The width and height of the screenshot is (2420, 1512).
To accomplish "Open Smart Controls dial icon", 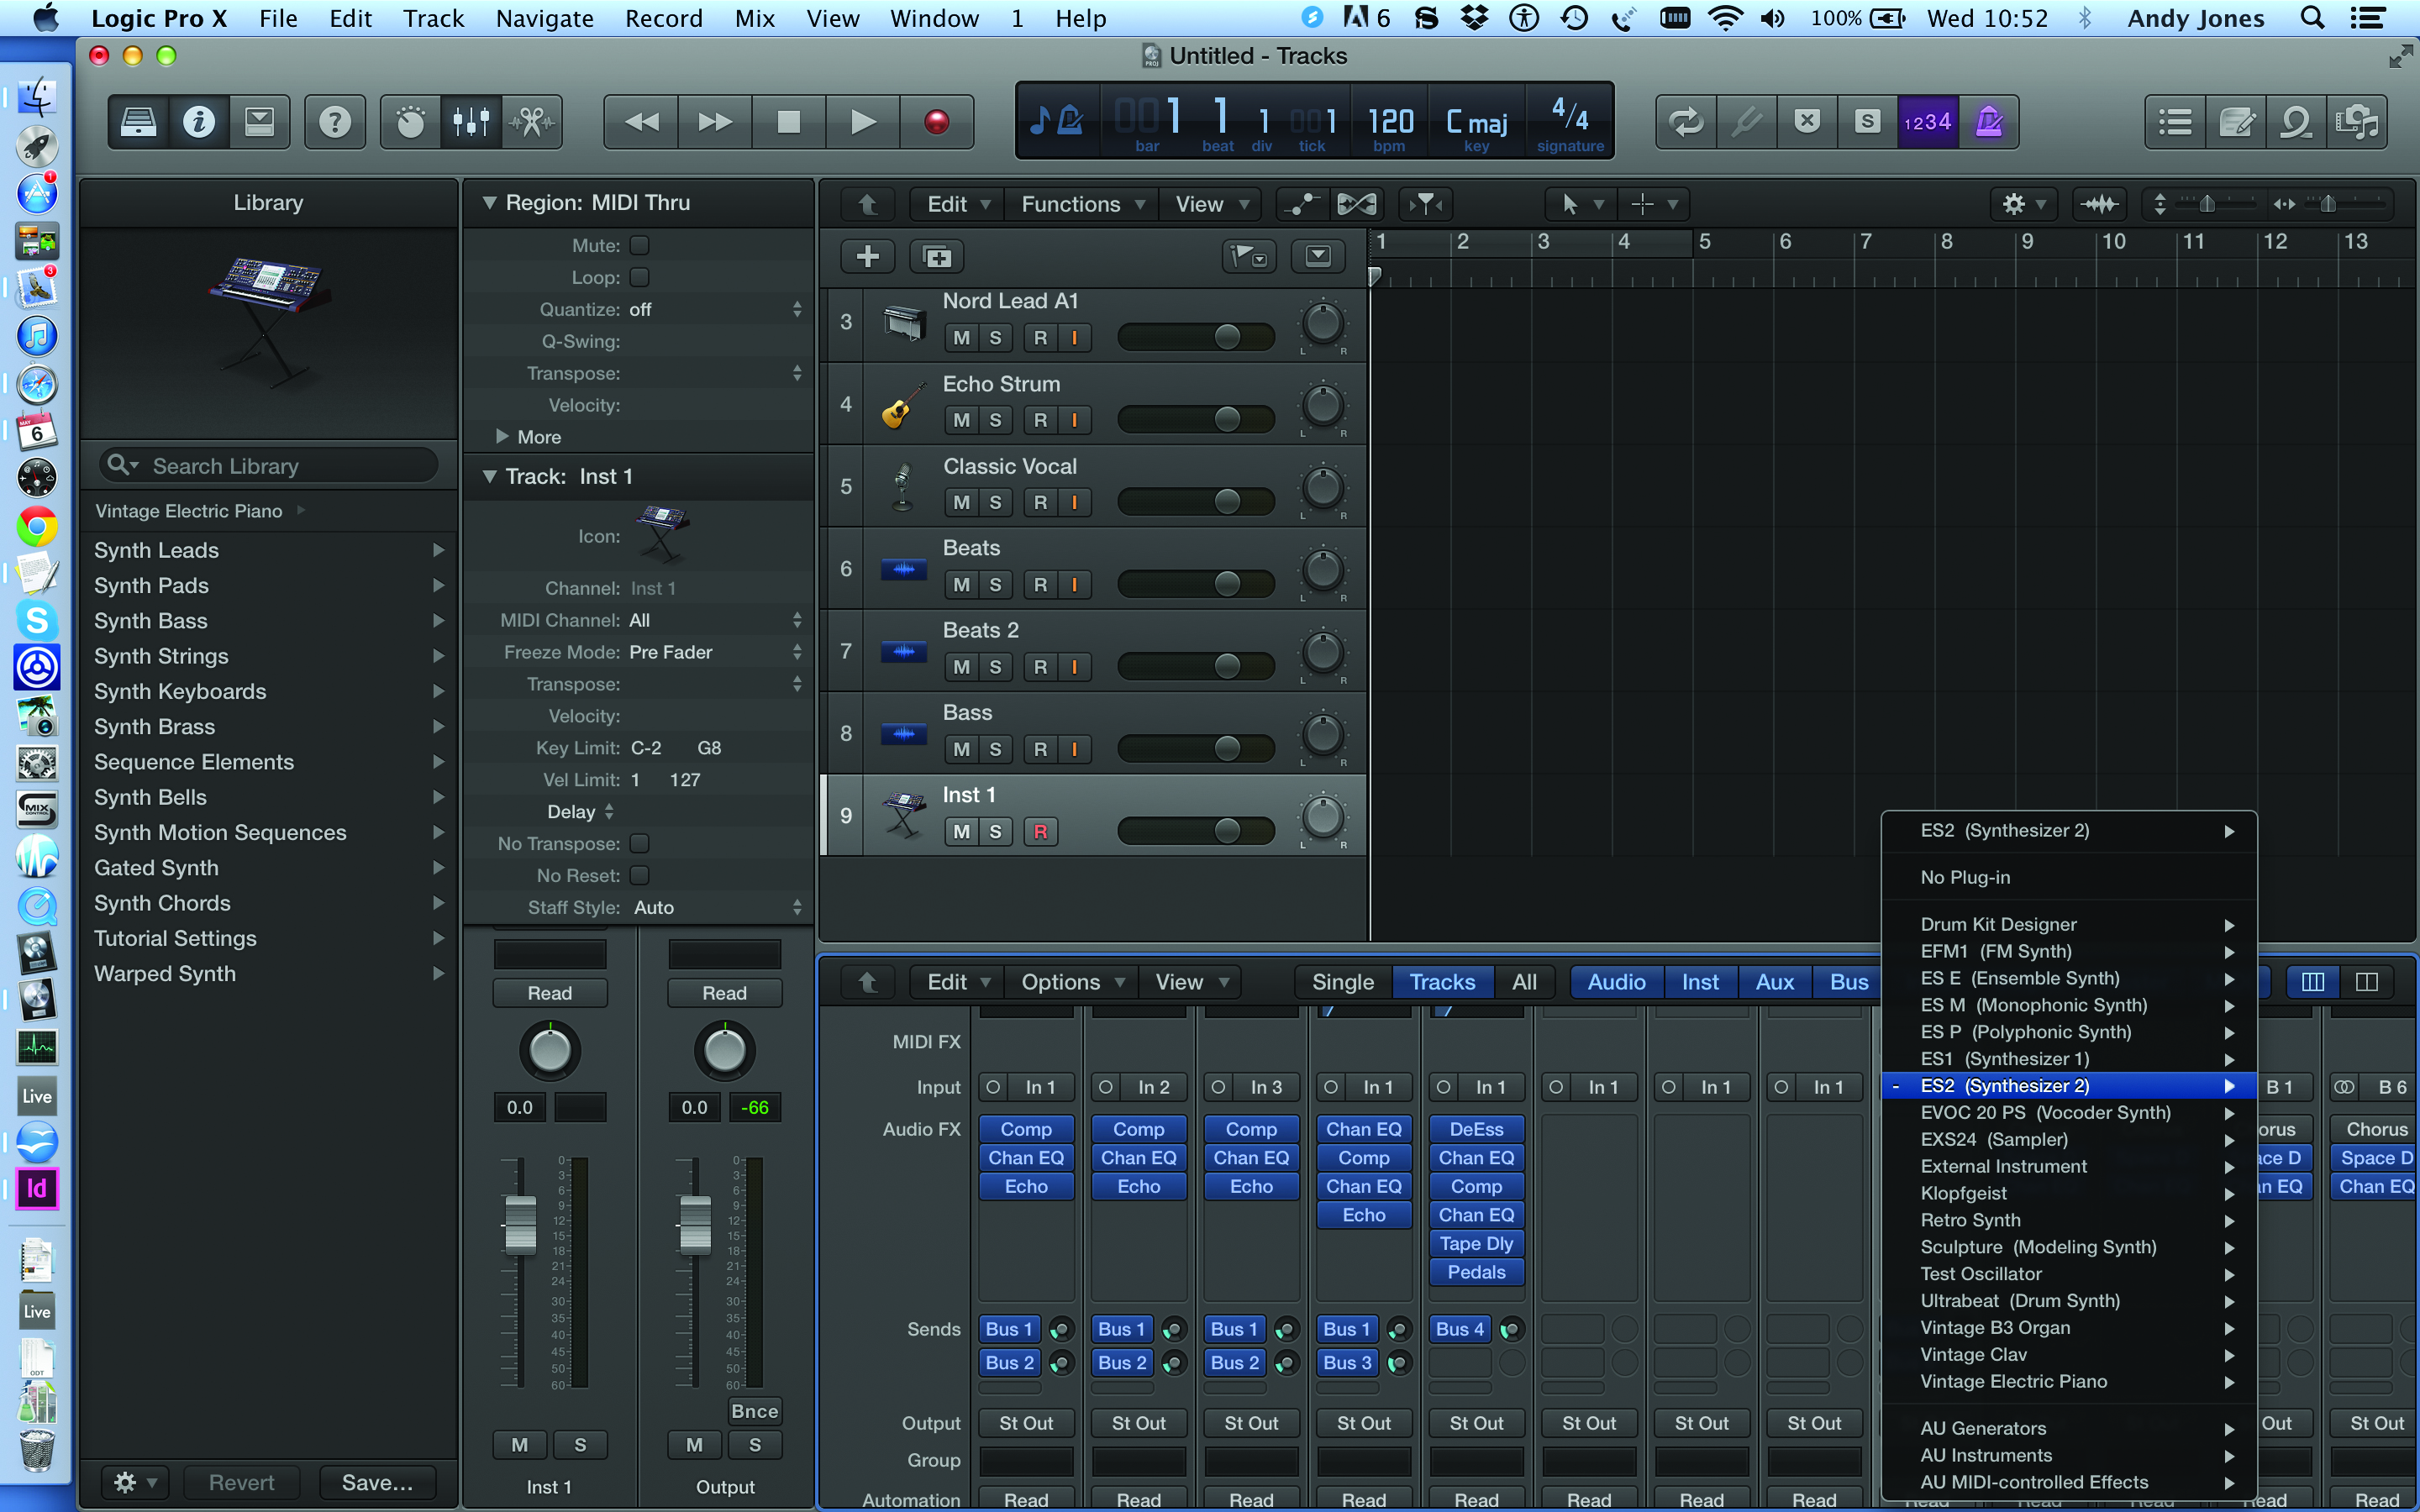I will click(410, 122).
